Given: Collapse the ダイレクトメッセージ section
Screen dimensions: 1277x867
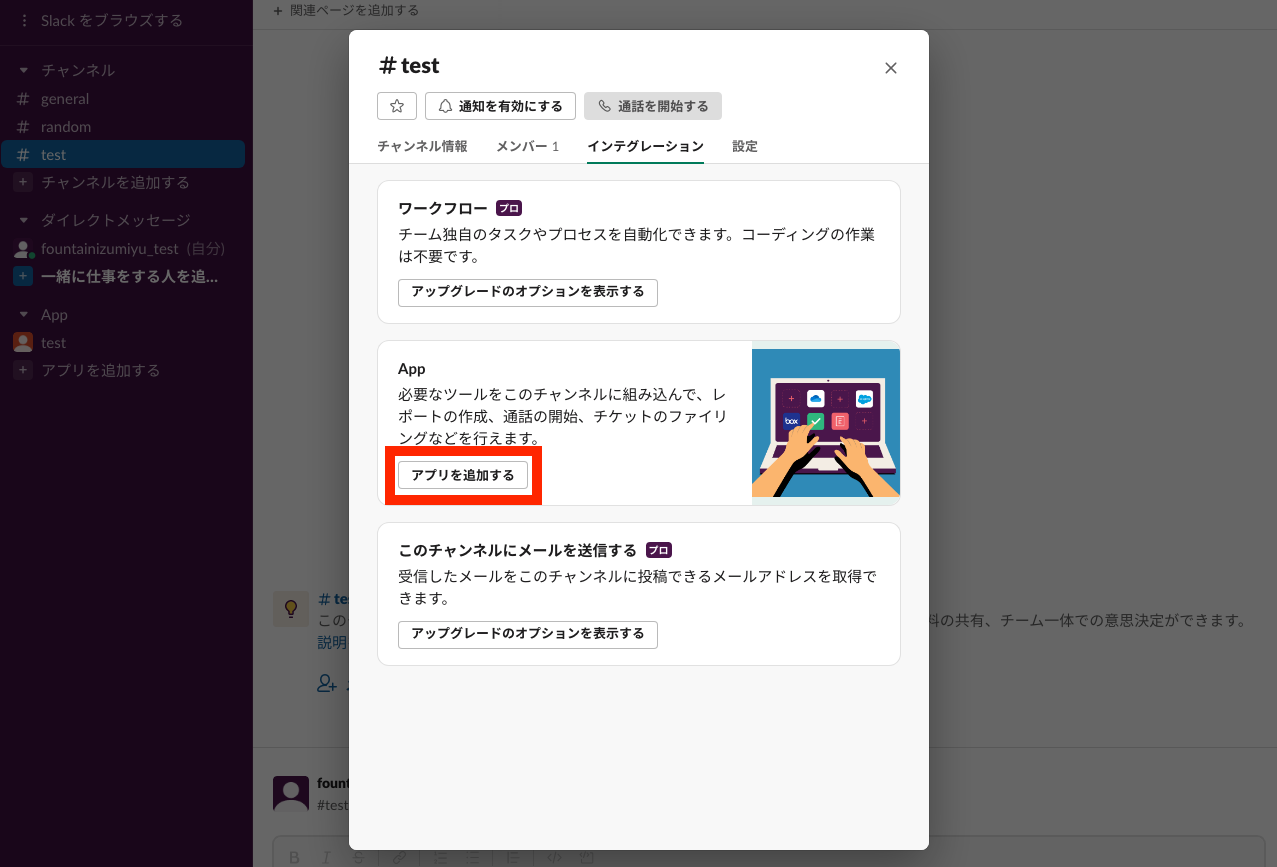Looking at the screenshot, I should pos(24,220).
